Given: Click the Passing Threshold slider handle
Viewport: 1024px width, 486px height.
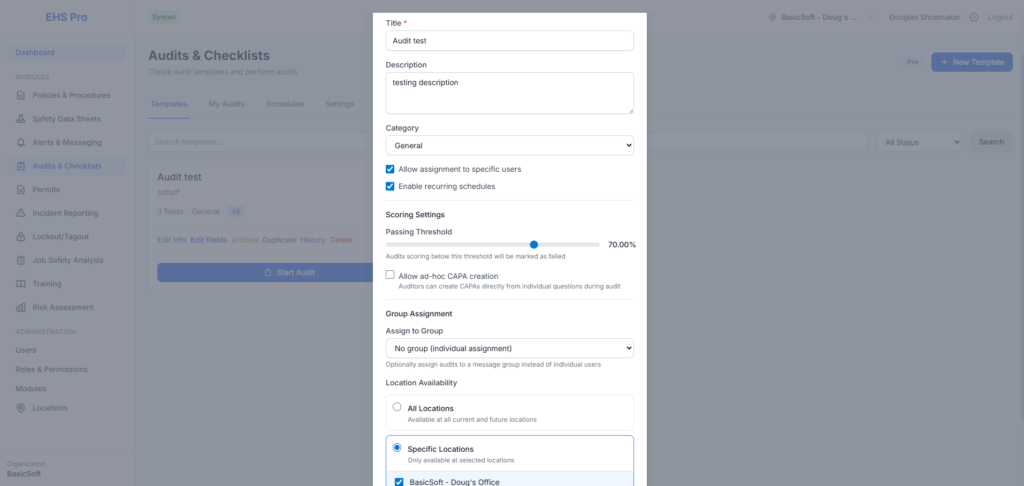Looking at the screenshot, I should [x=534, y=244].
